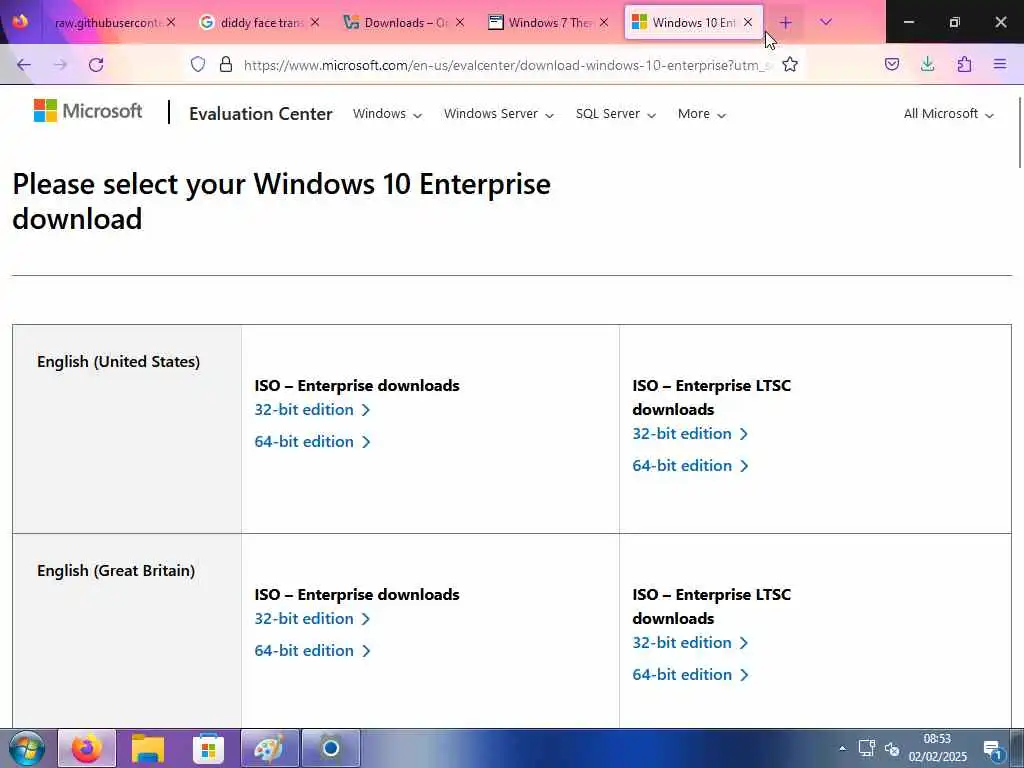Click the page vertical scrollbar
The width and height of the screenshot is (1024, 768).
tap(1019, 132)
